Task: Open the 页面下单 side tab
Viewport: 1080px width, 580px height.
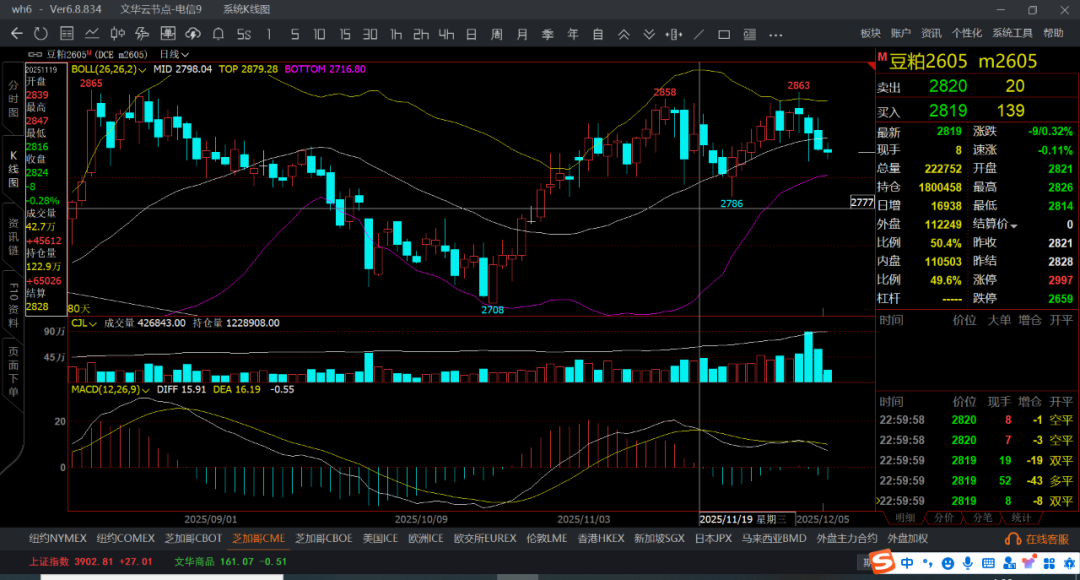Action: pyautogui.click(x=12, y=372)
